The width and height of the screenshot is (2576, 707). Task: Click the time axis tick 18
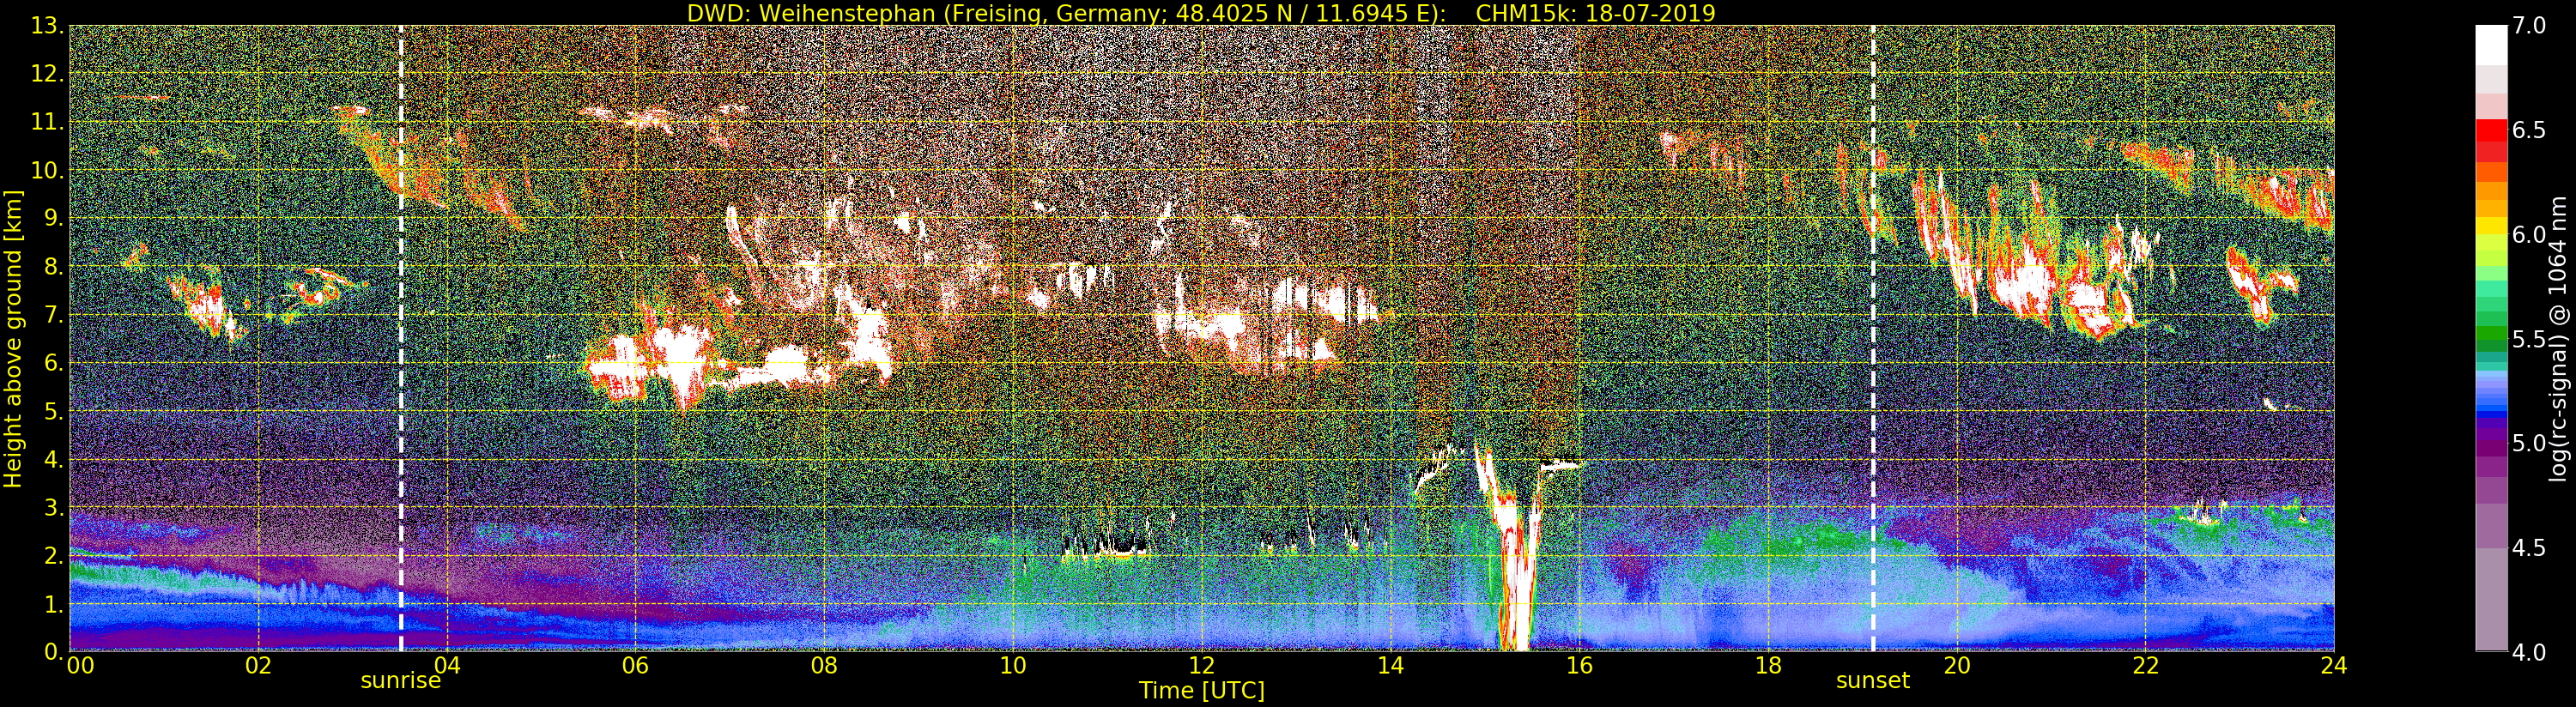click(x=1768, y=665)
